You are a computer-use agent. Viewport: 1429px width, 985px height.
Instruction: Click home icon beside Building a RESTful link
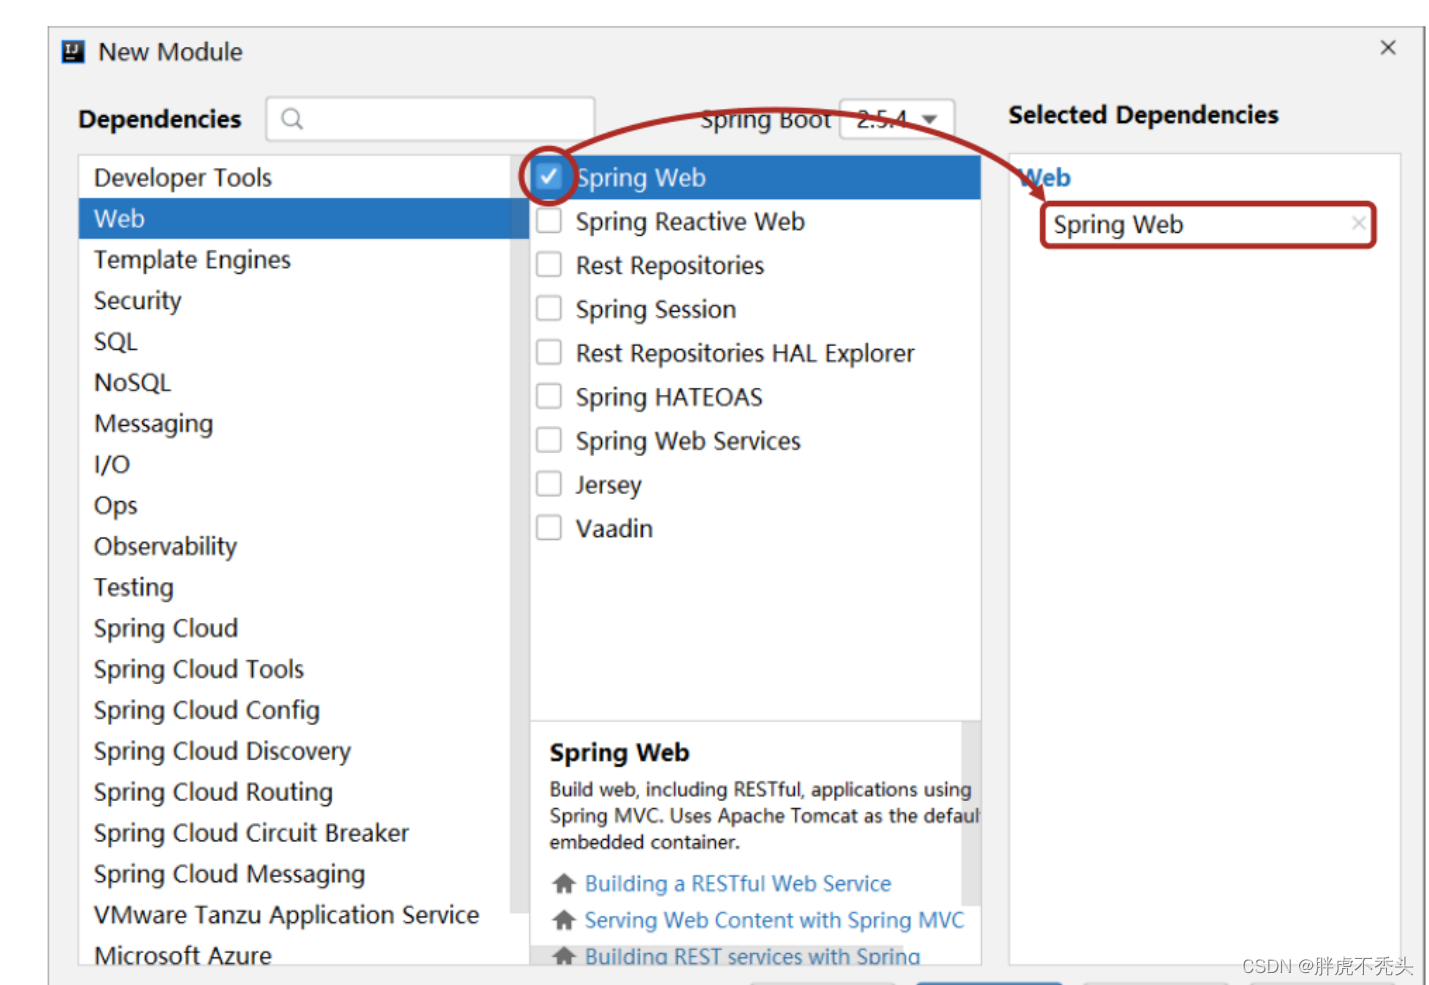(x=564, y=884)
